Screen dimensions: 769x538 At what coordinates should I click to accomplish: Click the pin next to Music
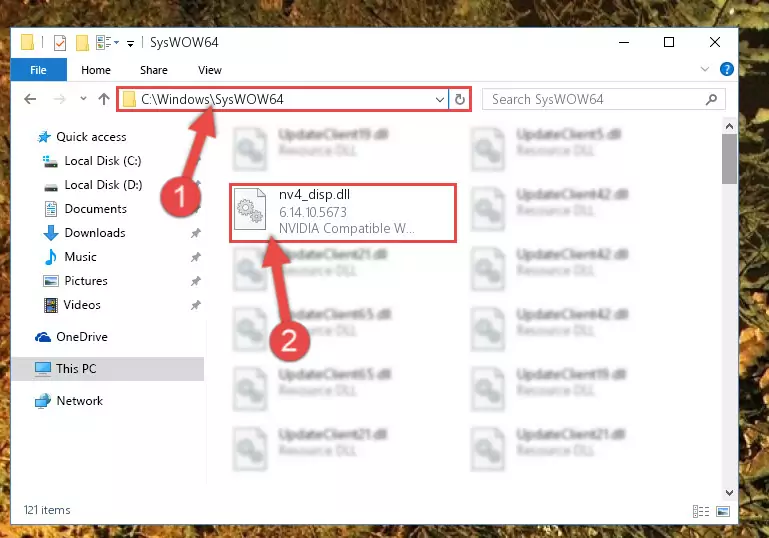(x=196, y=257)
